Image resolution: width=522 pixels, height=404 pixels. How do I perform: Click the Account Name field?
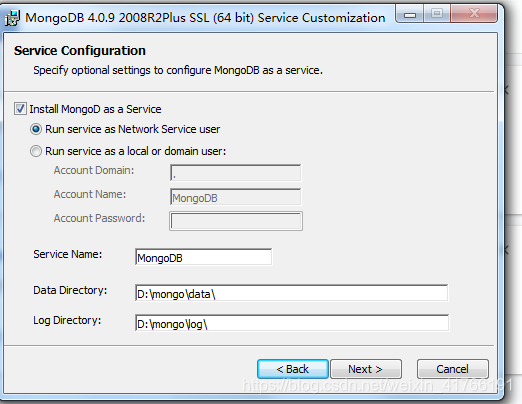236,197
